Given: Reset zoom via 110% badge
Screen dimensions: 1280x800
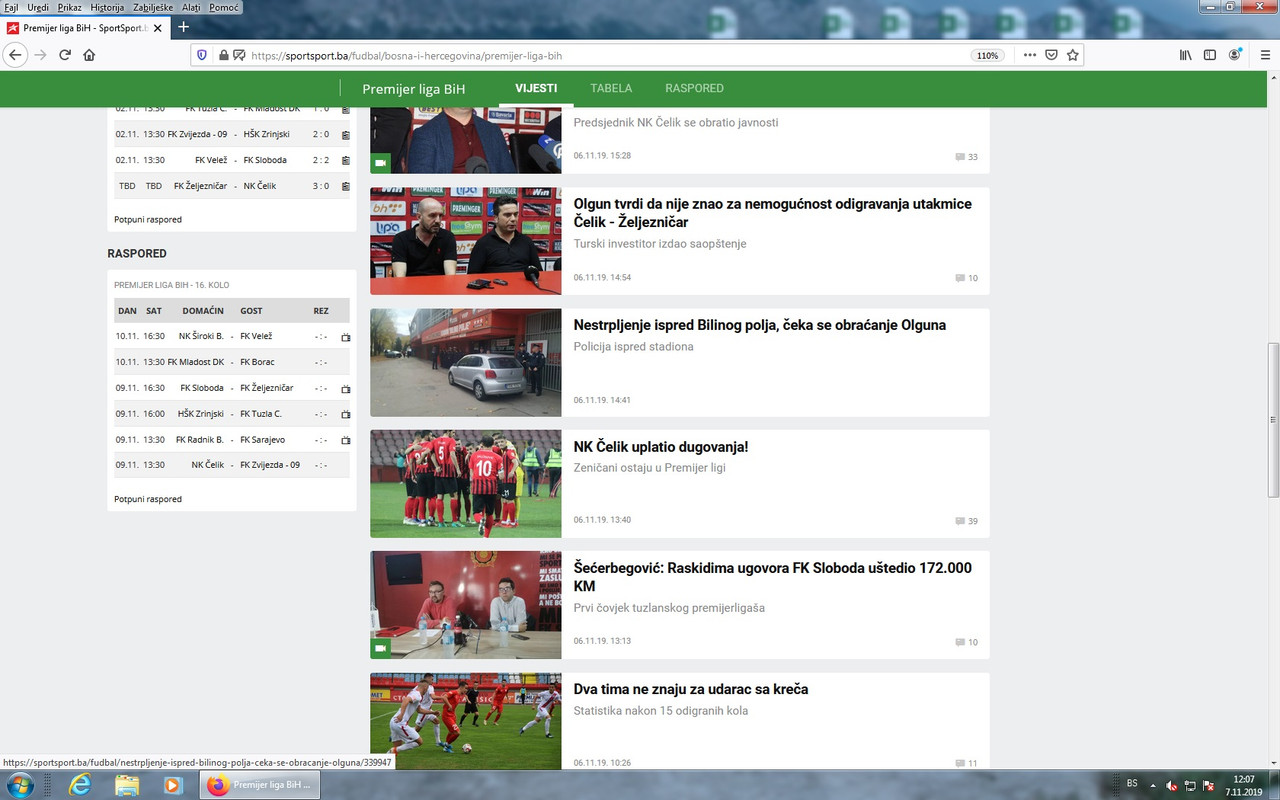Looking at the screenshot, I should [988, 55].
